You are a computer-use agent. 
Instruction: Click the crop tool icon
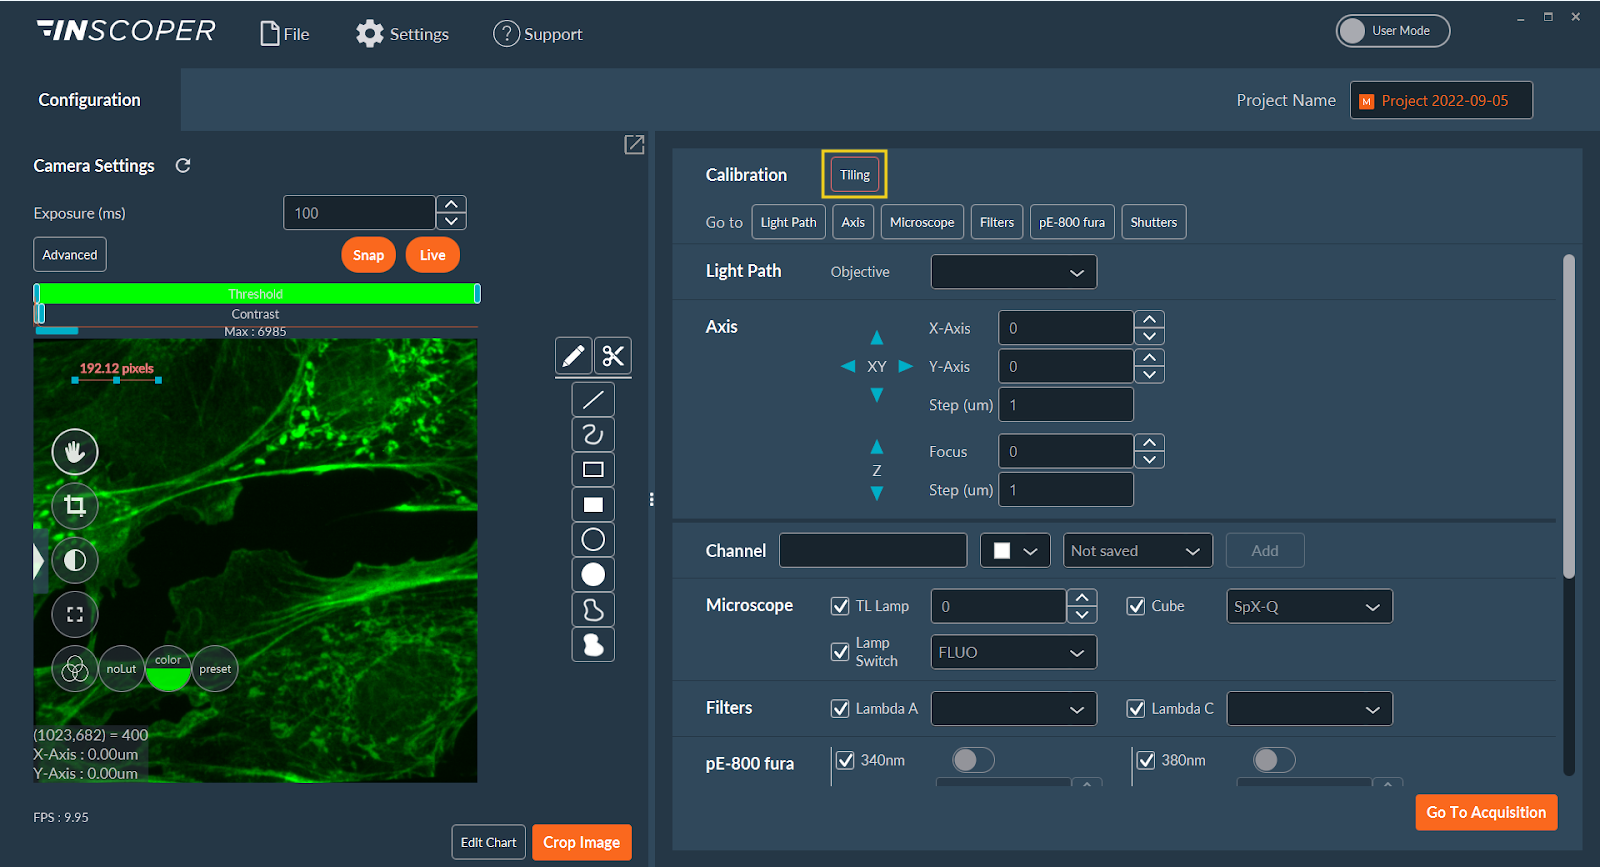[x=75, y=506]
